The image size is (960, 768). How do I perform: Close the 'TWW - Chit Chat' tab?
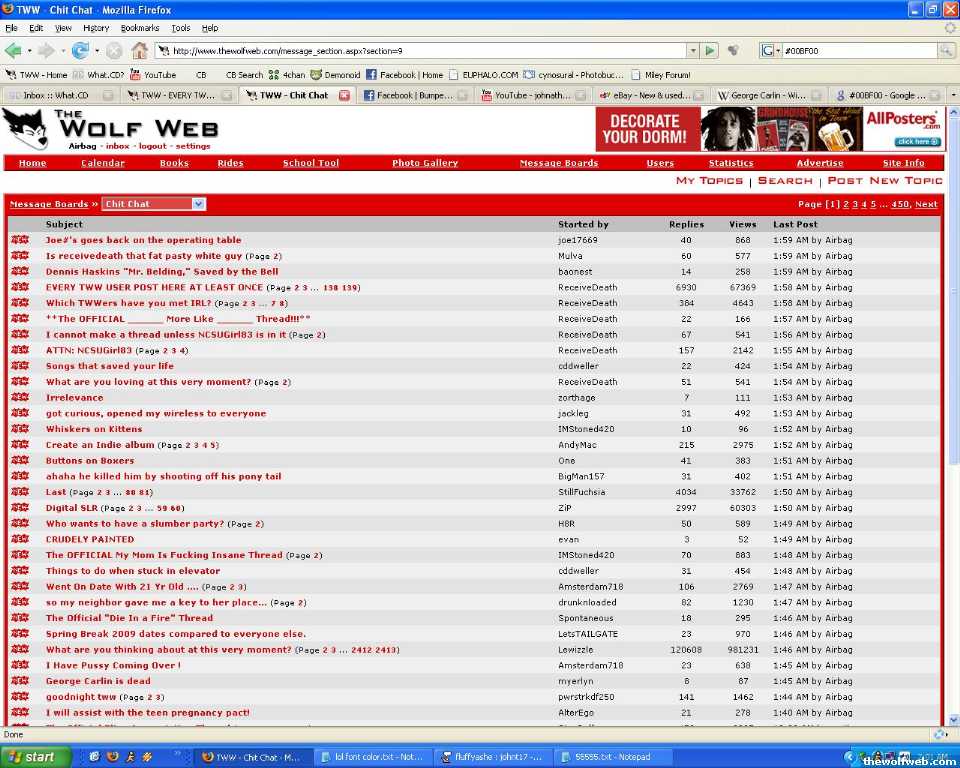pos(344,95)
